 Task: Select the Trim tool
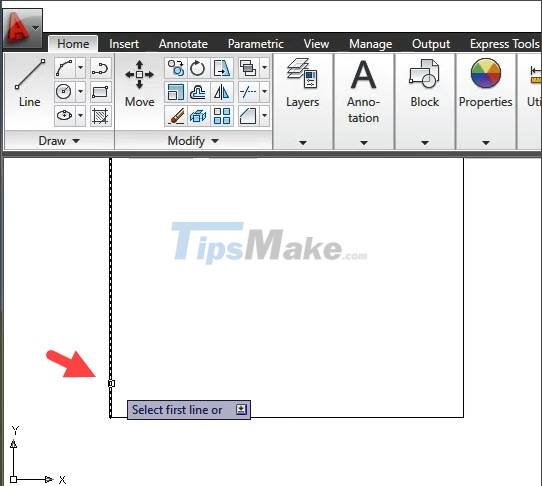point(248,92)
